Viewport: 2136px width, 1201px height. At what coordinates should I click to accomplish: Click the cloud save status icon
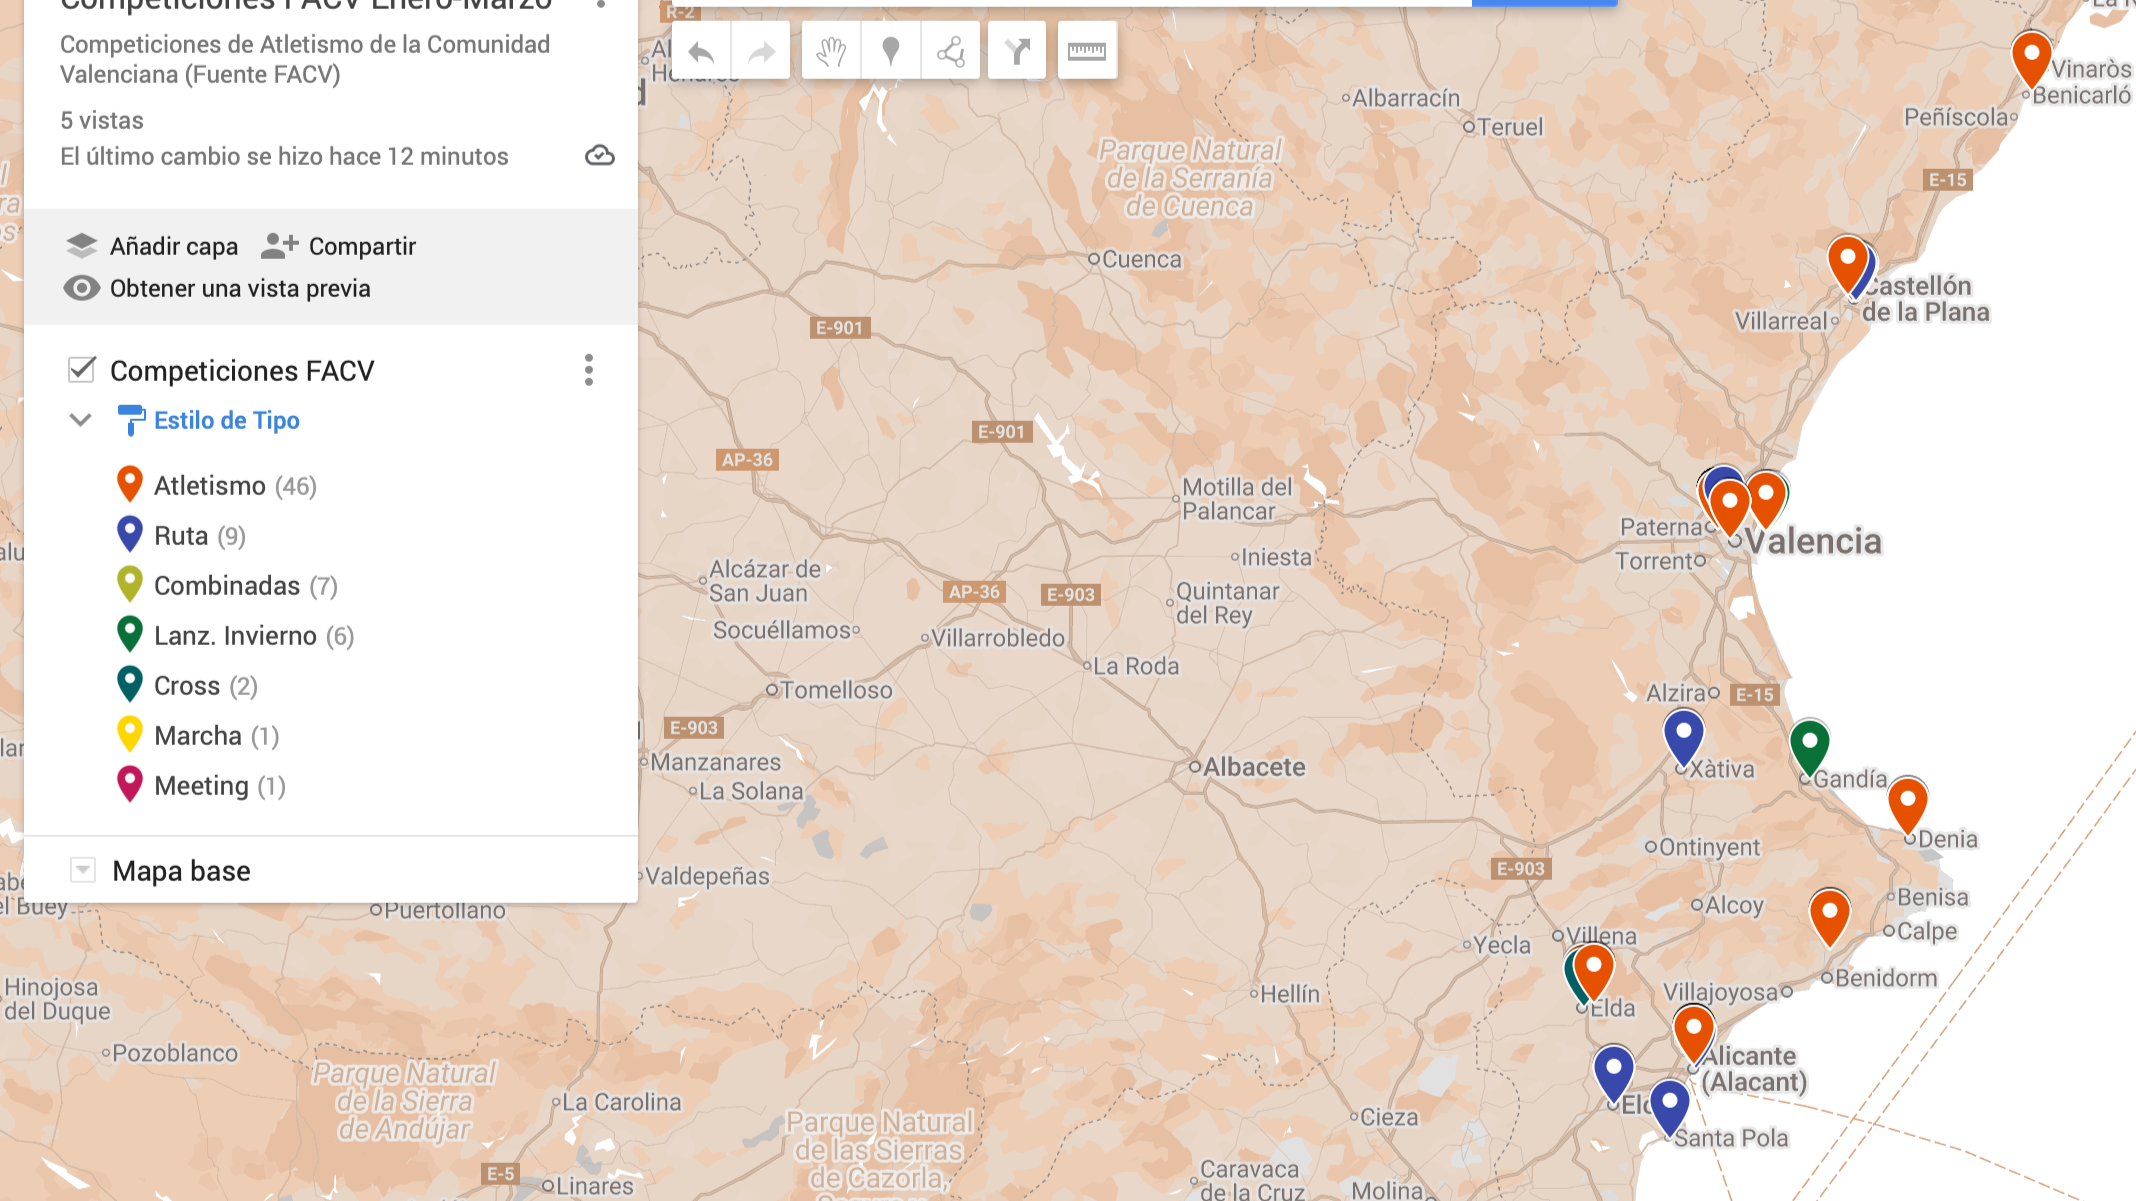click(x=598, y=156)
